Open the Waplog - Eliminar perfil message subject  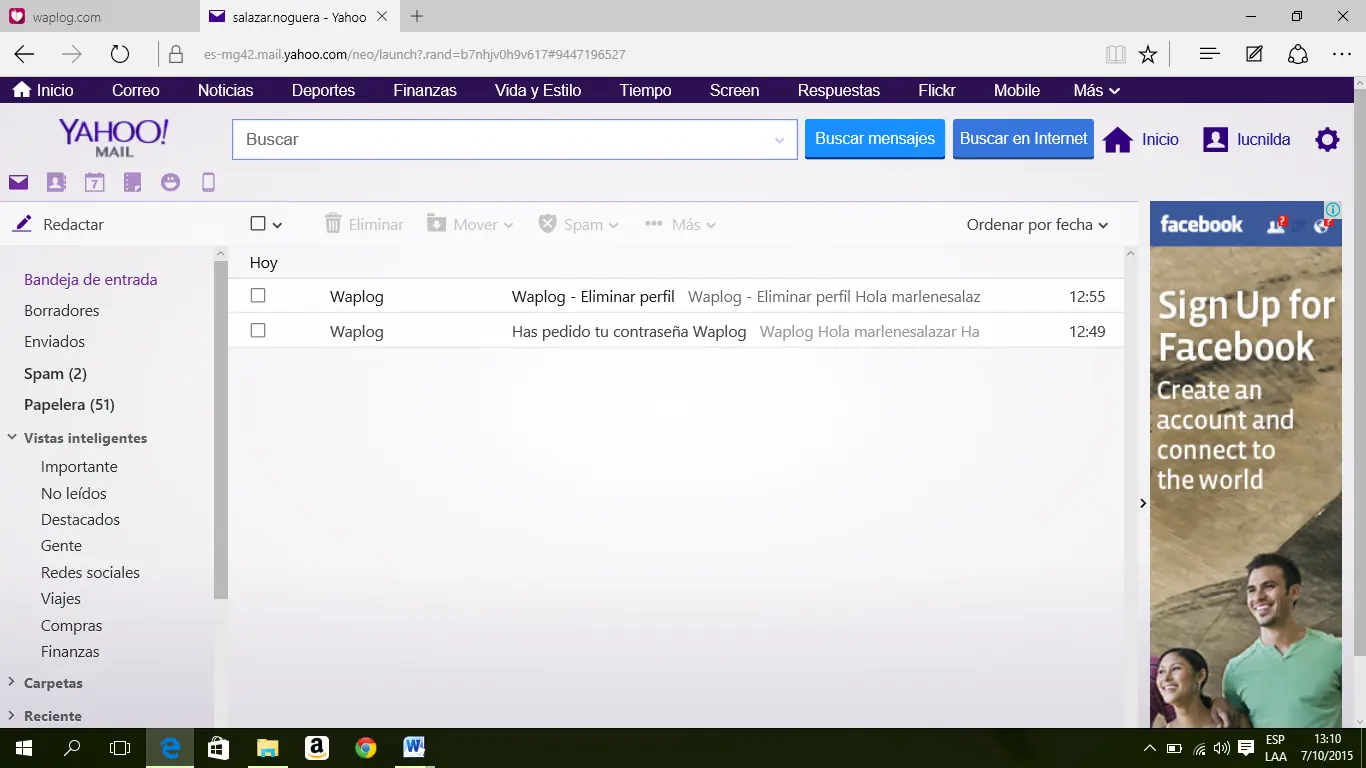[x=593, y=296]
